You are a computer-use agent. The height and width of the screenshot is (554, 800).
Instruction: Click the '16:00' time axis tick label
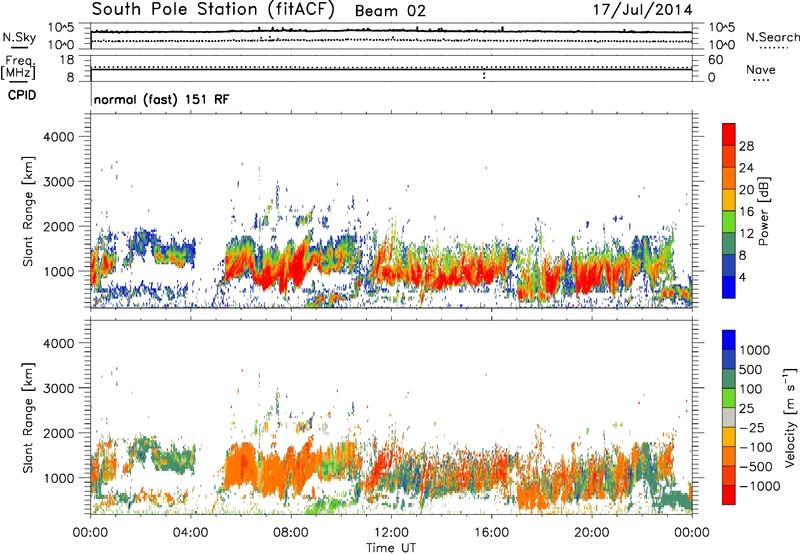point(491,533)
